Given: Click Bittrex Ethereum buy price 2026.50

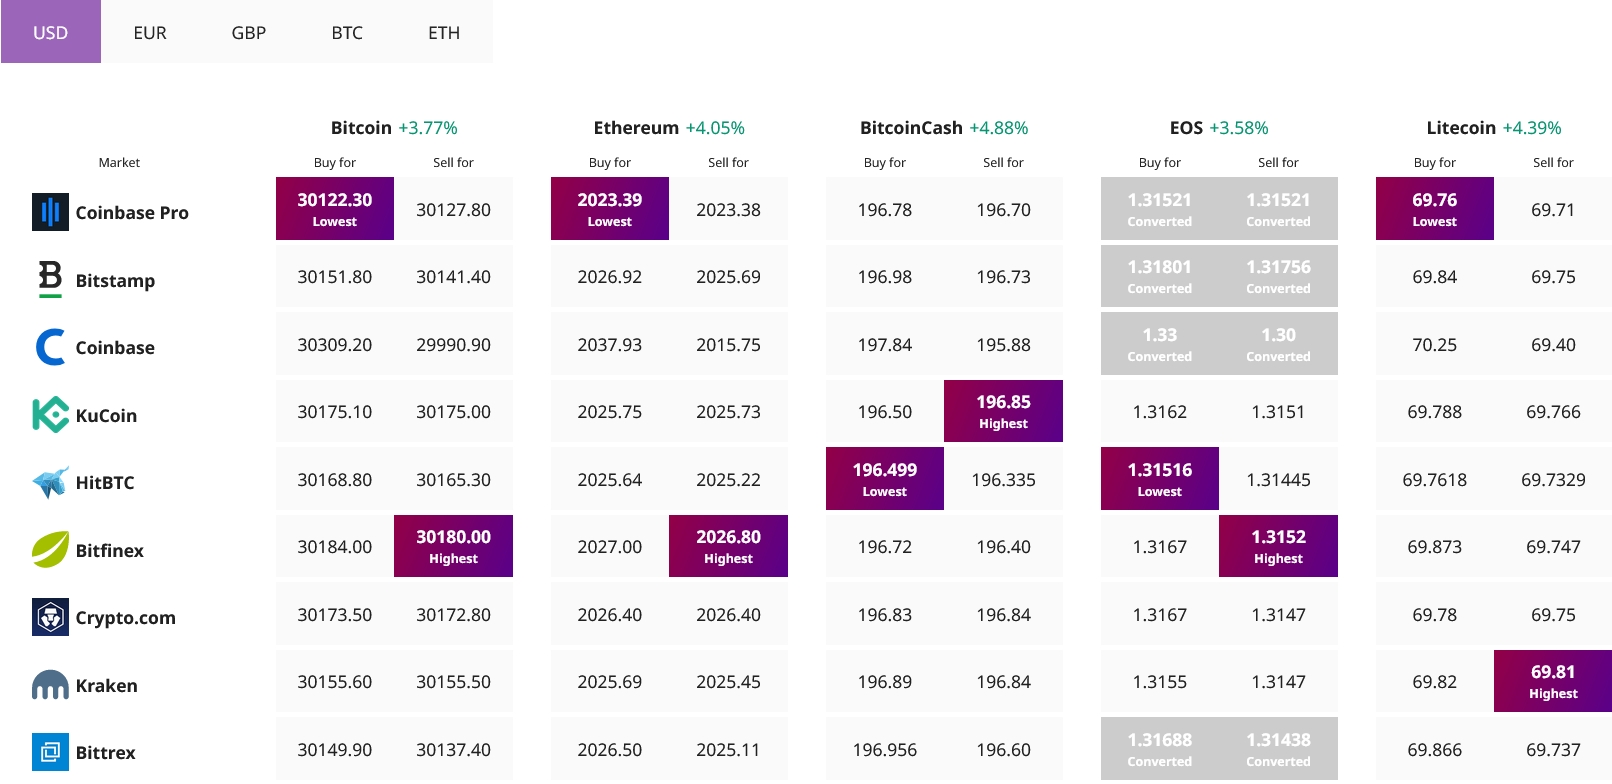Looking at the screenshot, I should [610, 749].
